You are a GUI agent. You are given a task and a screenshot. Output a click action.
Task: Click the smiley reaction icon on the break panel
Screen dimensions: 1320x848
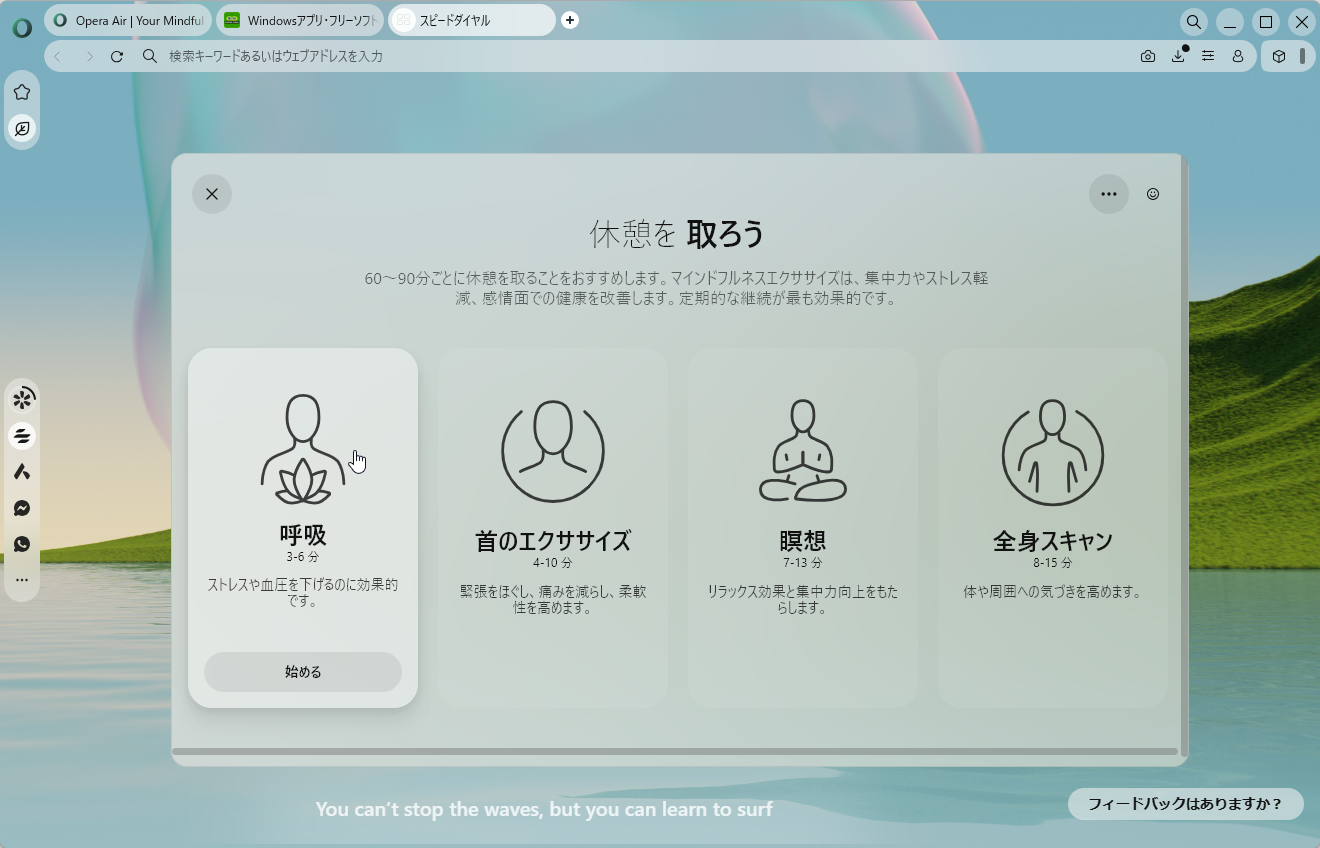pyautogui.click(x=1152, y=193)
